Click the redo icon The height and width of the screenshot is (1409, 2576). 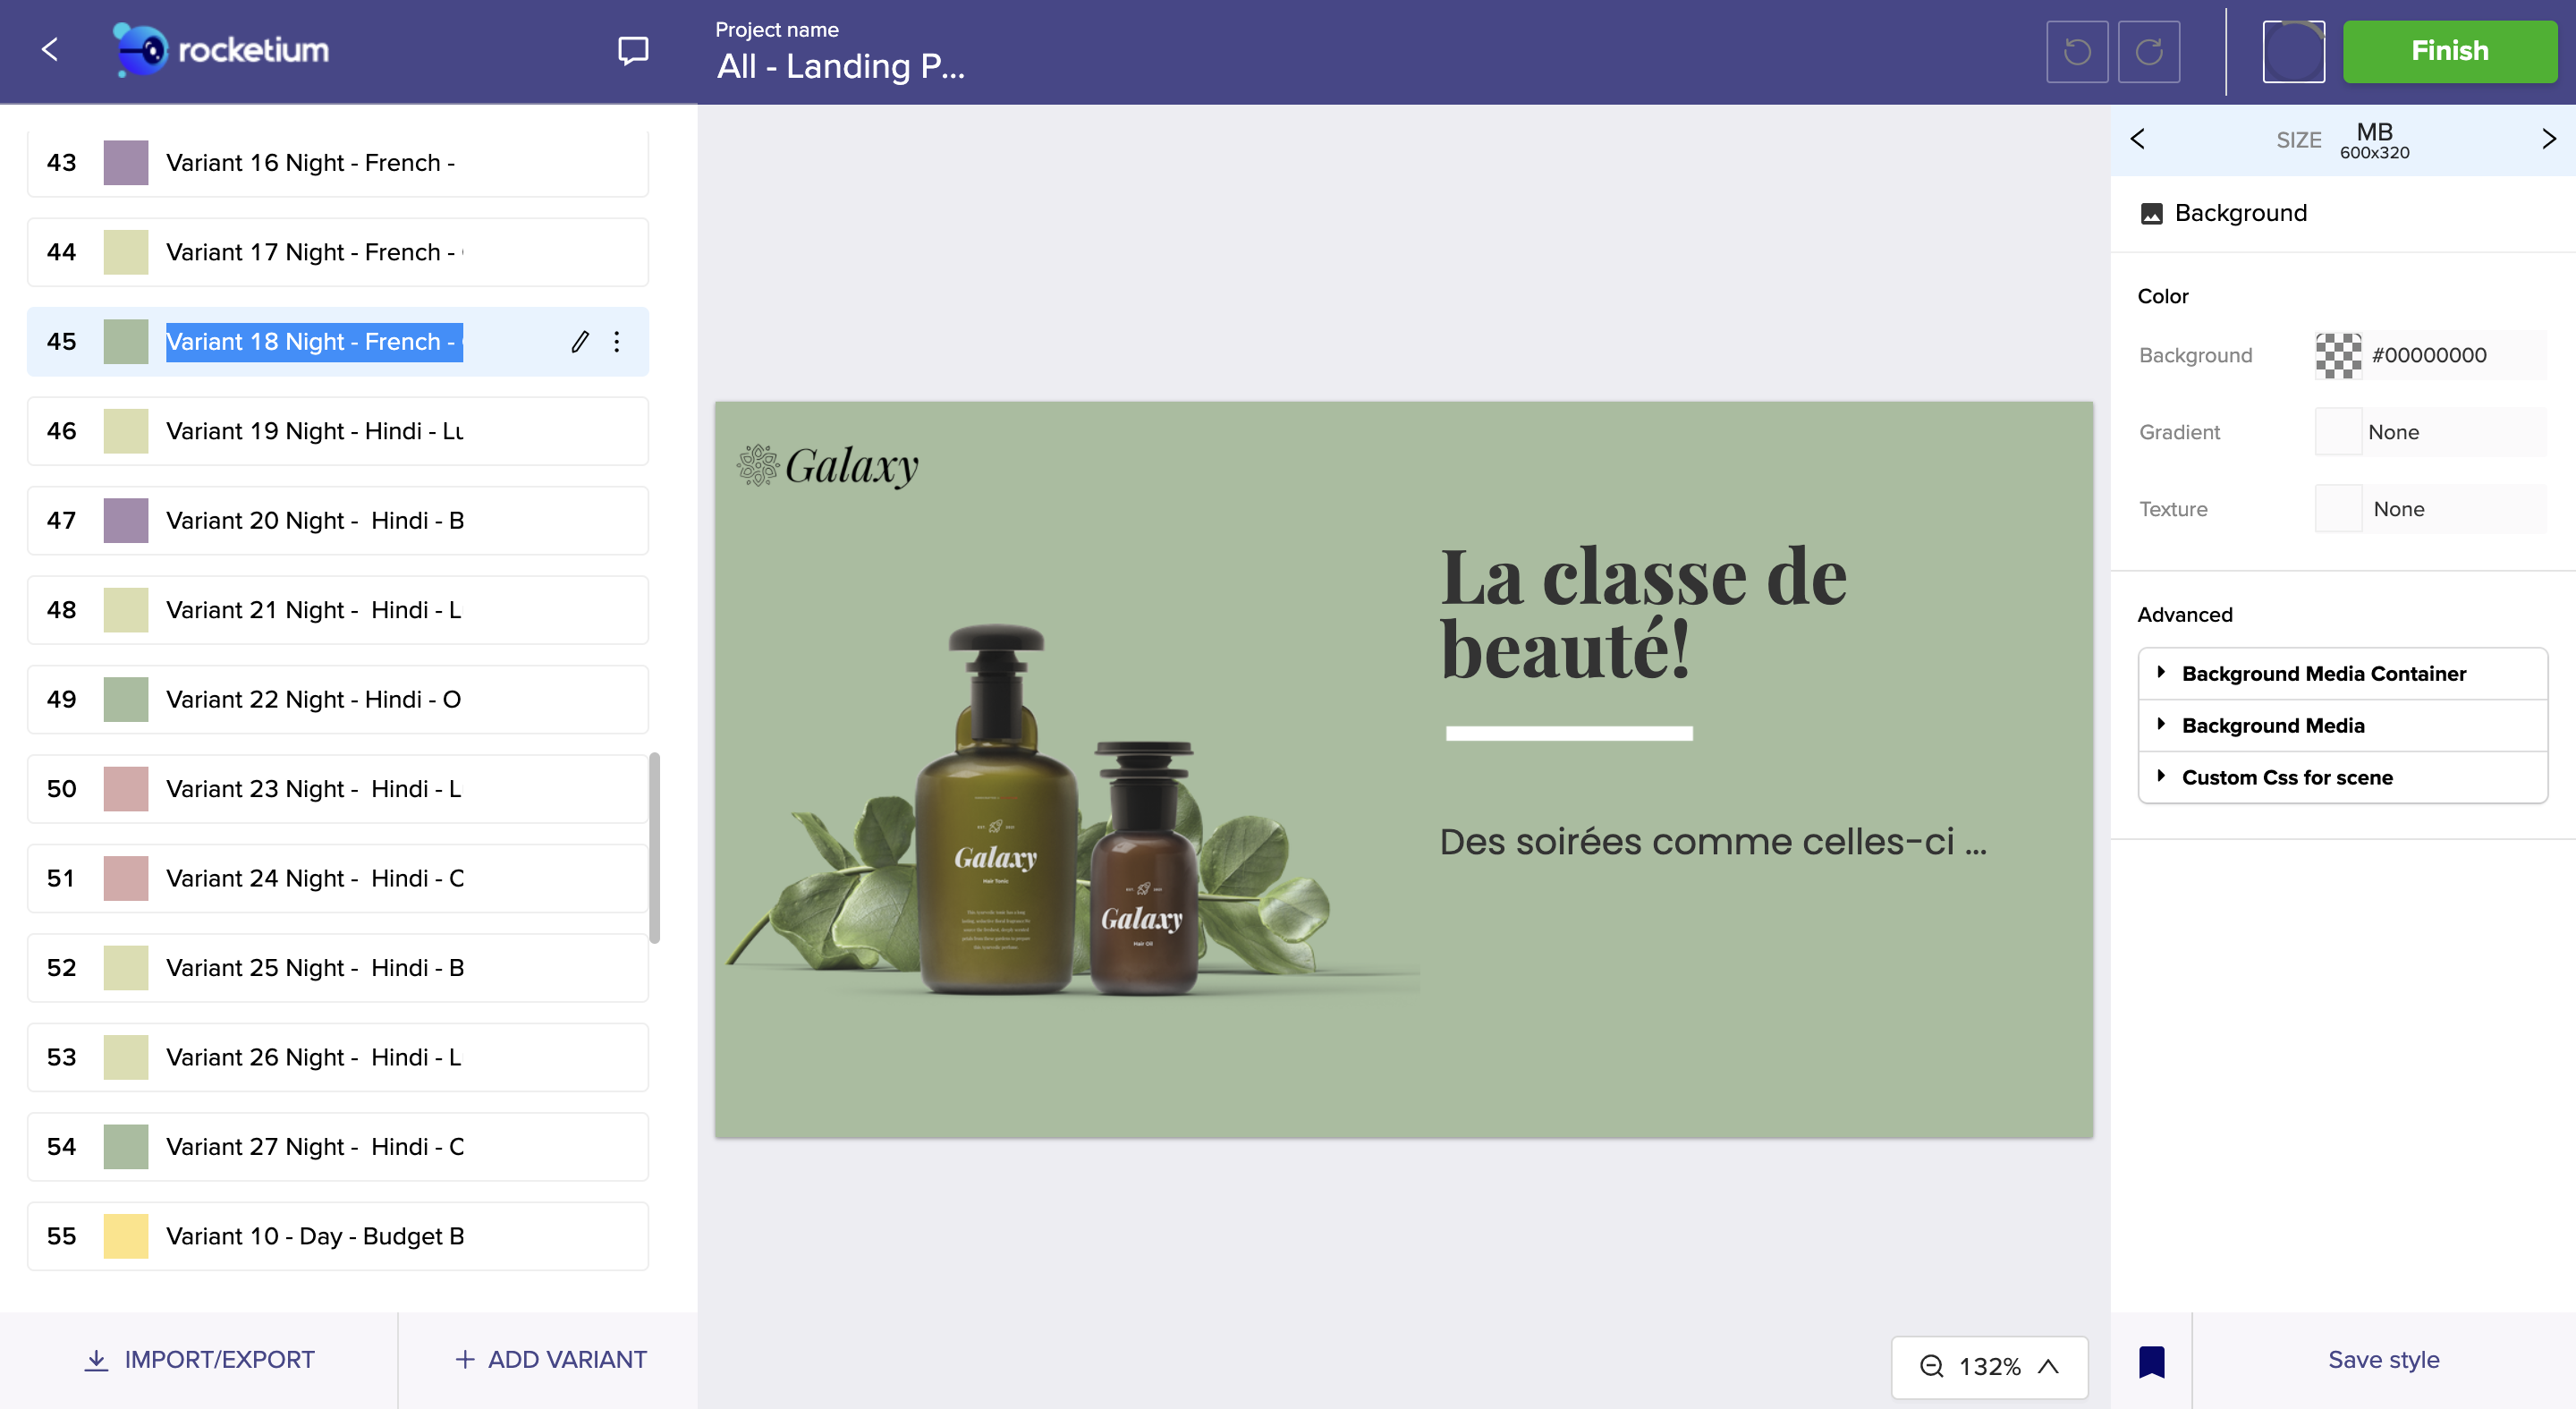[x=2149, y=51]
